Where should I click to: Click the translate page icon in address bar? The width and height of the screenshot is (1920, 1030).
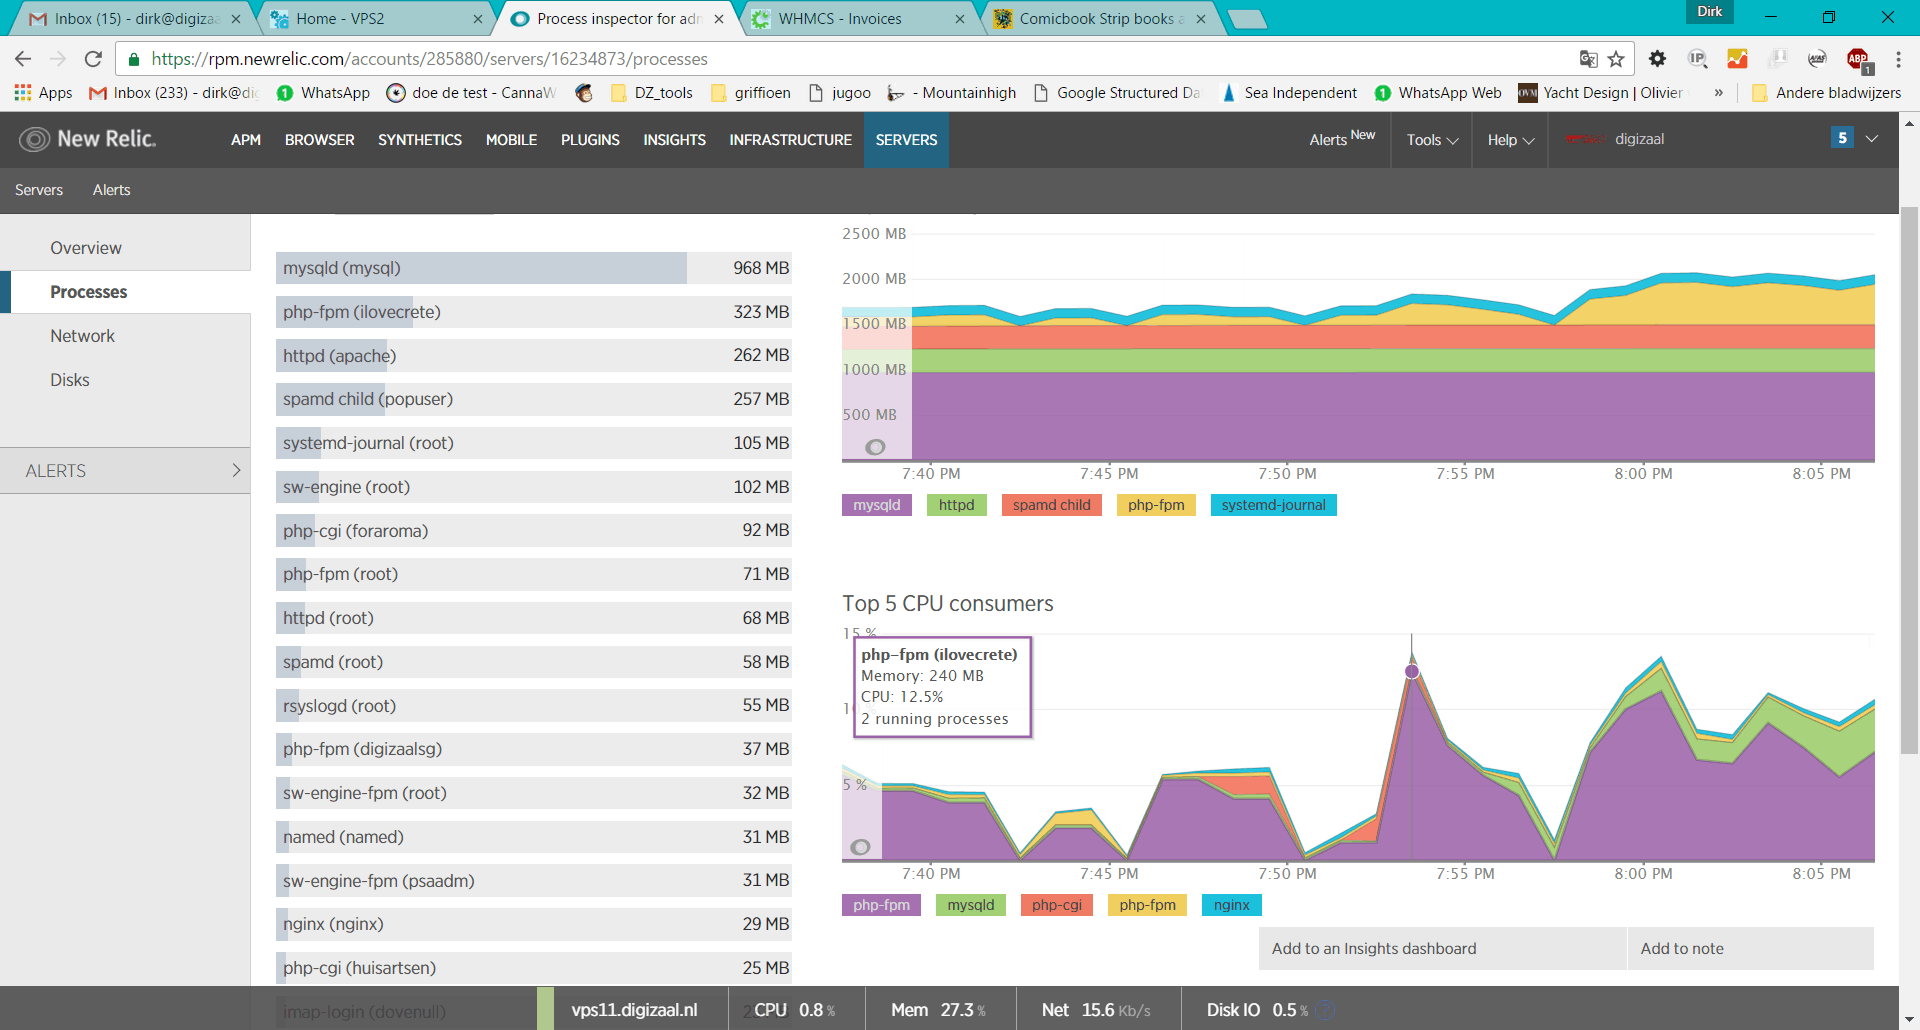(1588, 59)
